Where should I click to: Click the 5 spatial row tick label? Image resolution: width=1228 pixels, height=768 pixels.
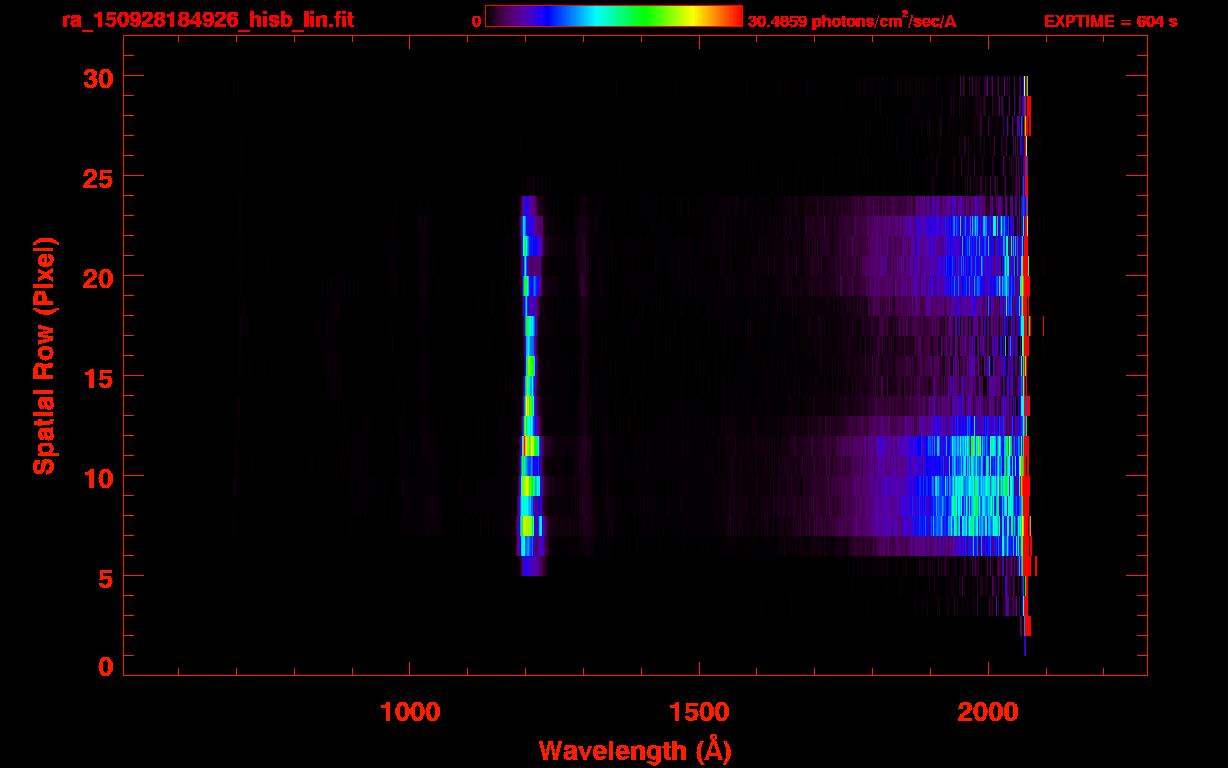pos(106,577)
